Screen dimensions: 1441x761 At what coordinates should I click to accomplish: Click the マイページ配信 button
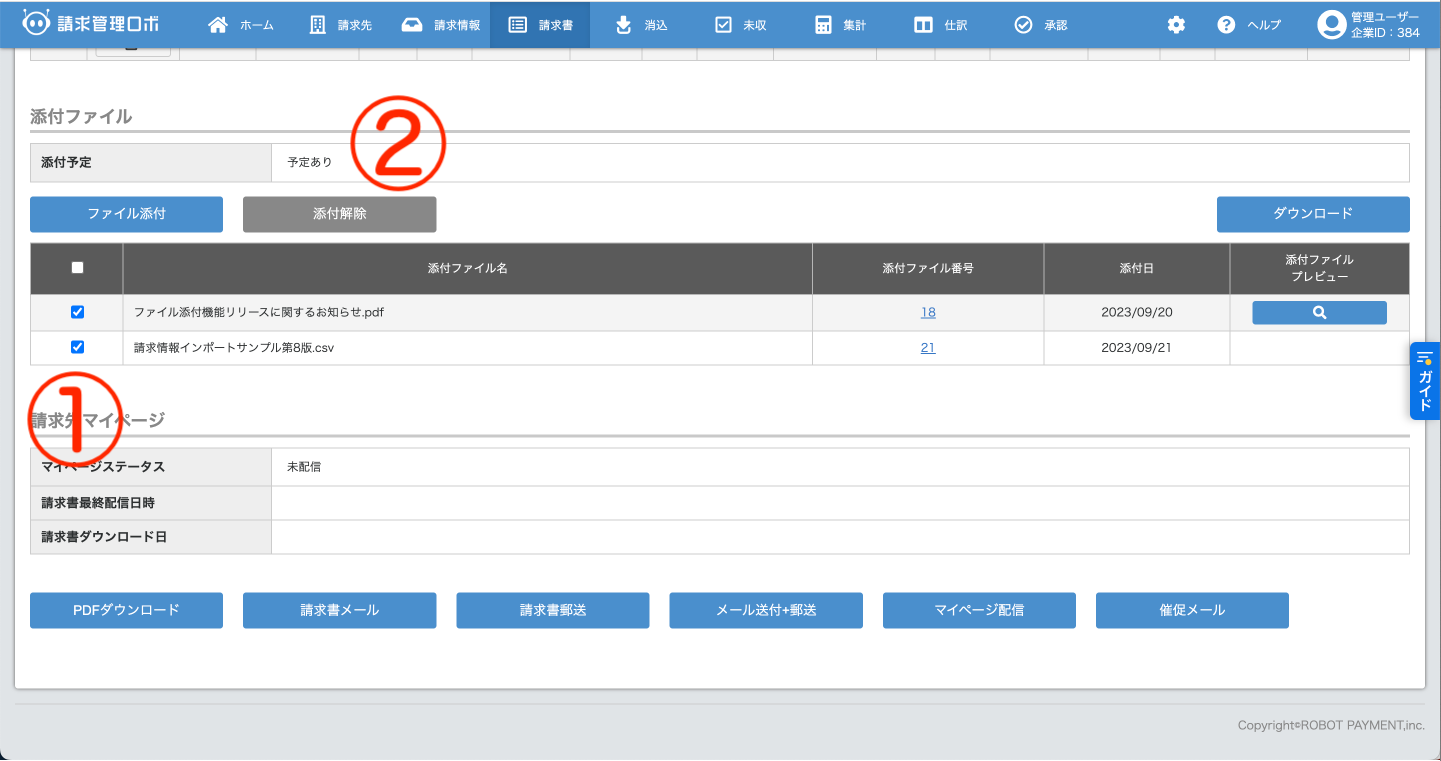[x=979, y=610]
